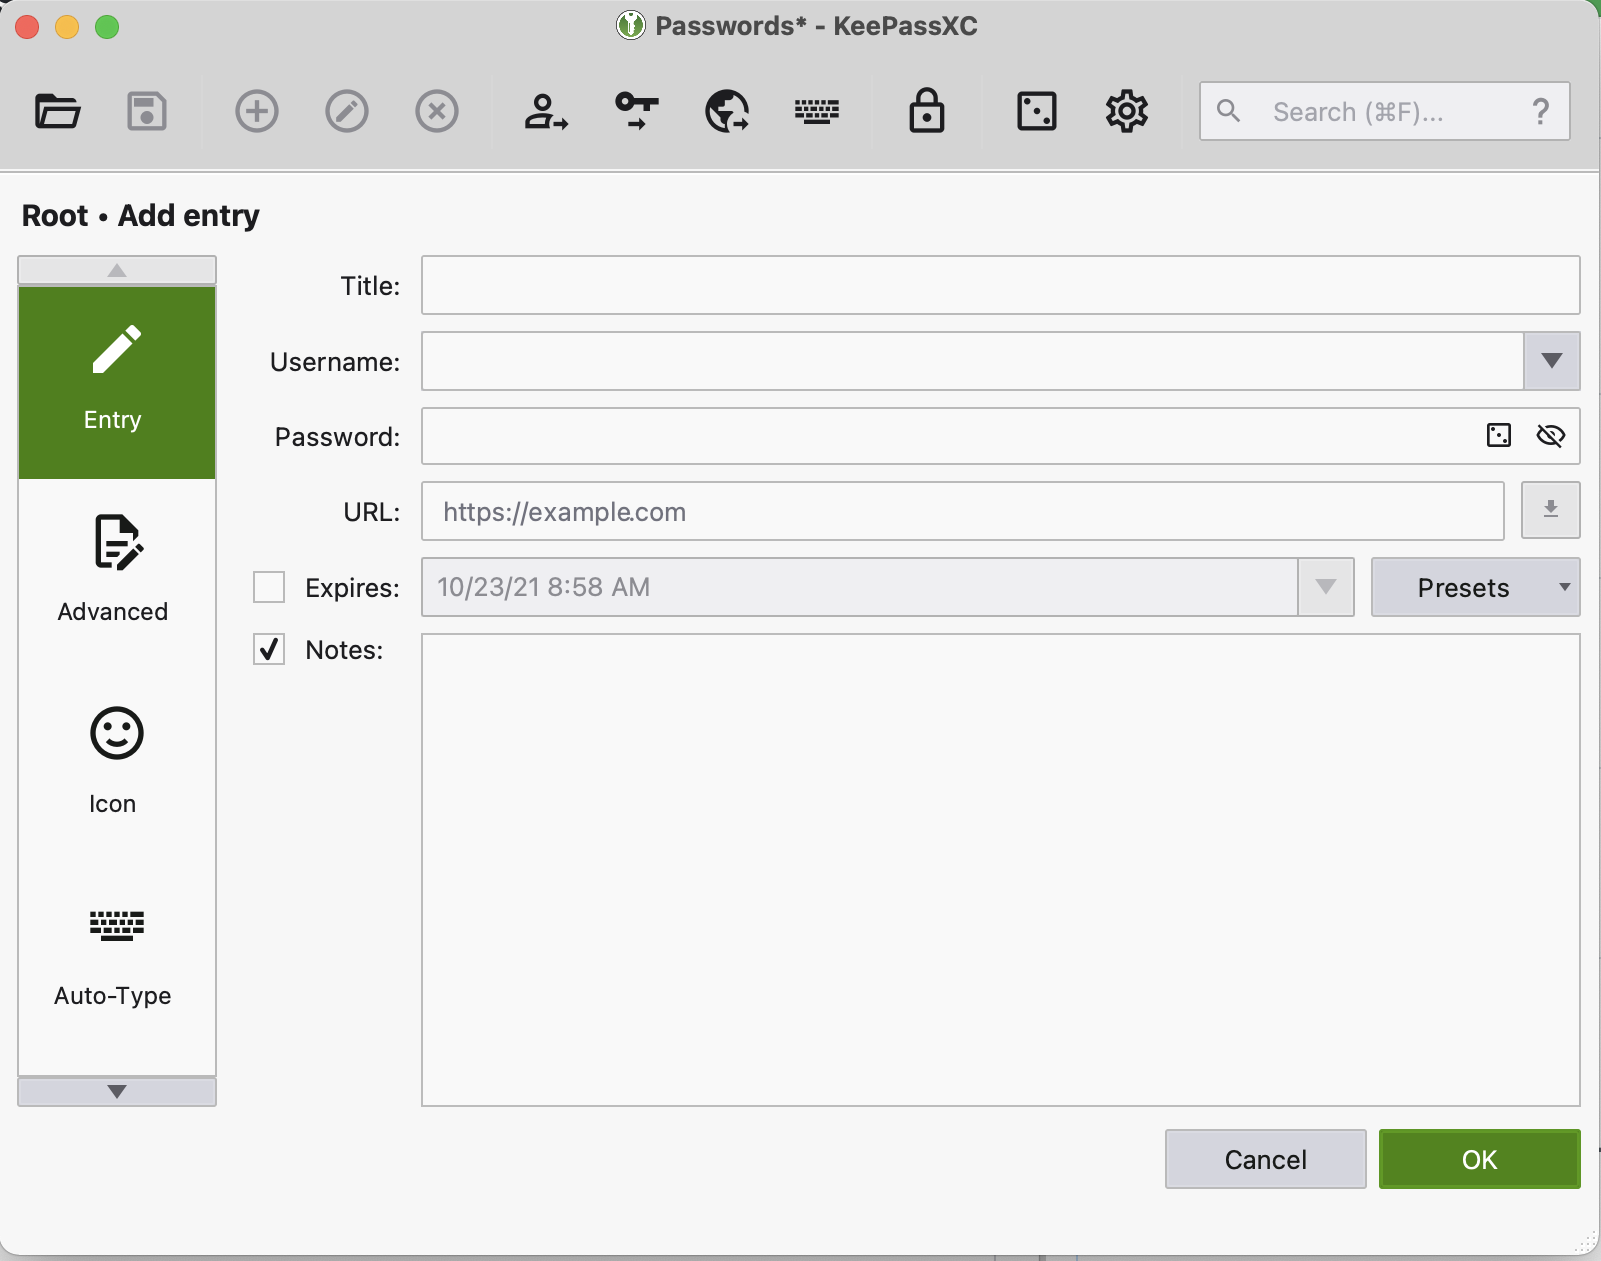
Task: Focus the Search field in toolbar
Action: tap(1385, 111)
